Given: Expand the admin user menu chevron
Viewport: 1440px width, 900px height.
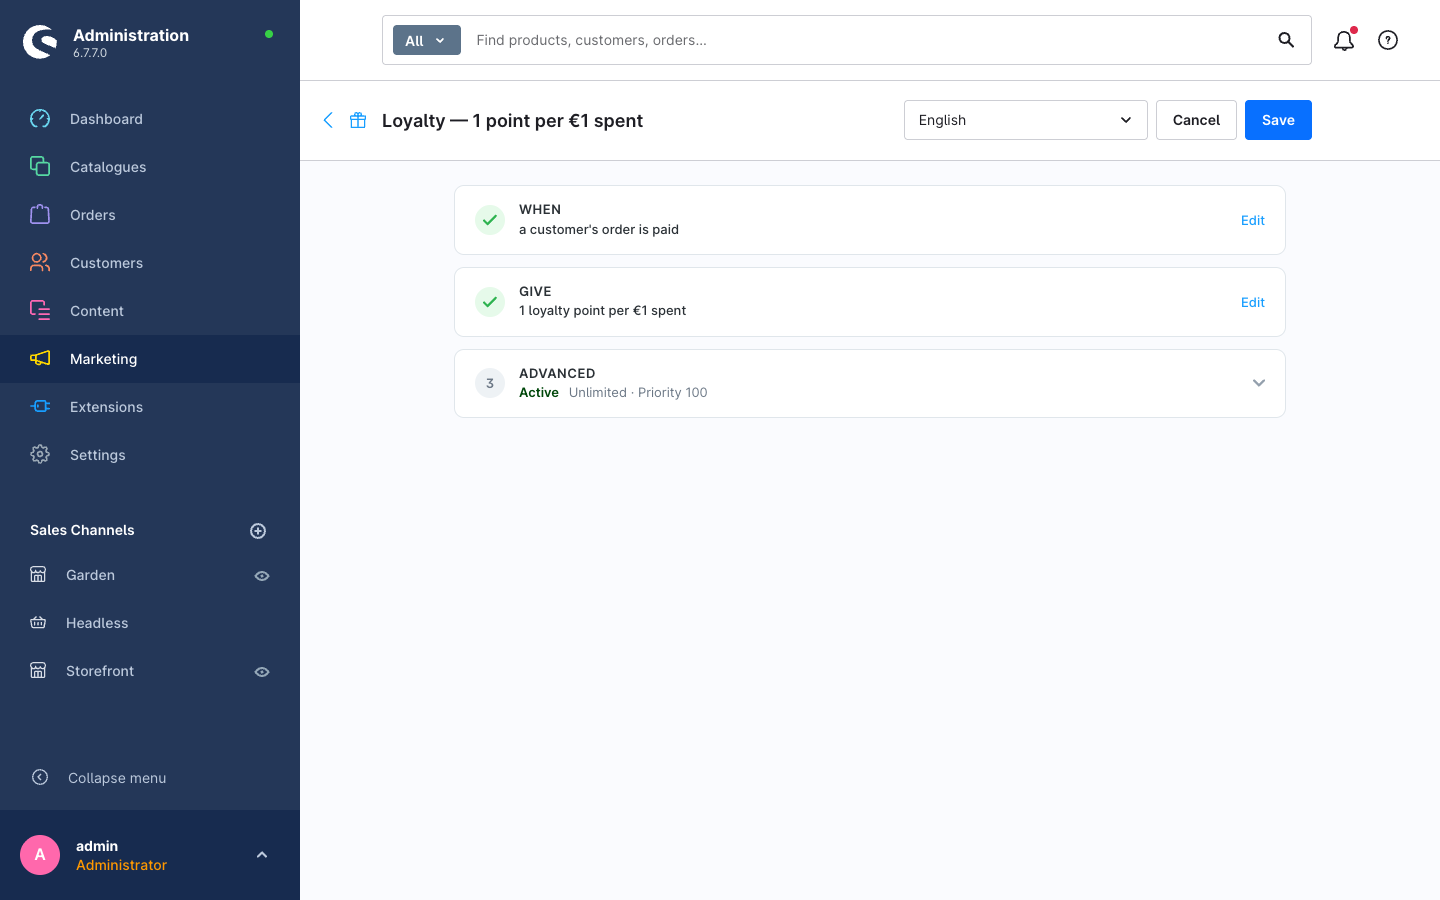Looking at the screenshot, I should coord(262,855).
